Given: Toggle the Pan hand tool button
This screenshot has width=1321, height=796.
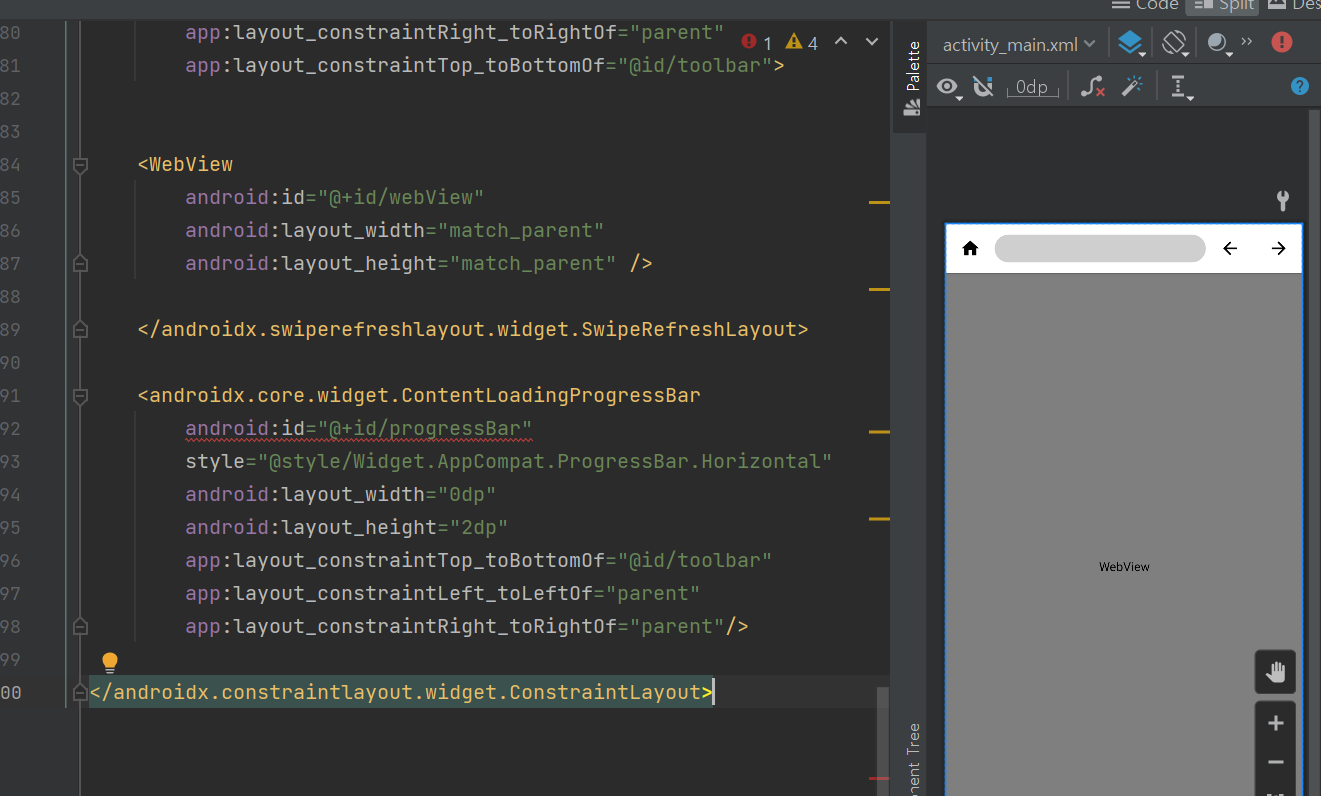Looking at the screenshot, I should tap(1276, 672).
